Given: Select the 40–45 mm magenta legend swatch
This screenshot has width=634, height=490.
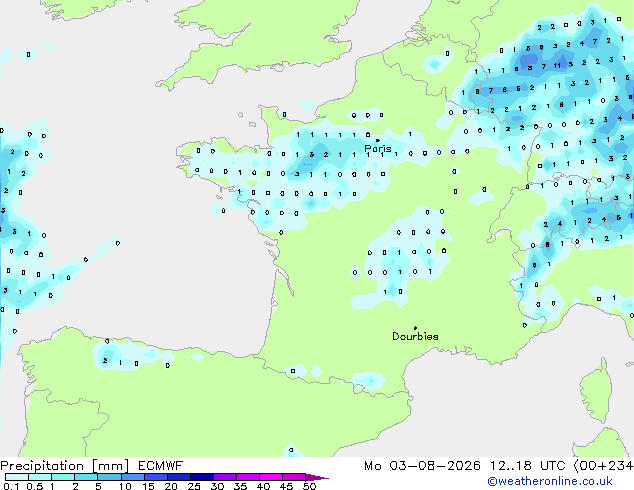Looking at the screenshot, I should (271, 477).
